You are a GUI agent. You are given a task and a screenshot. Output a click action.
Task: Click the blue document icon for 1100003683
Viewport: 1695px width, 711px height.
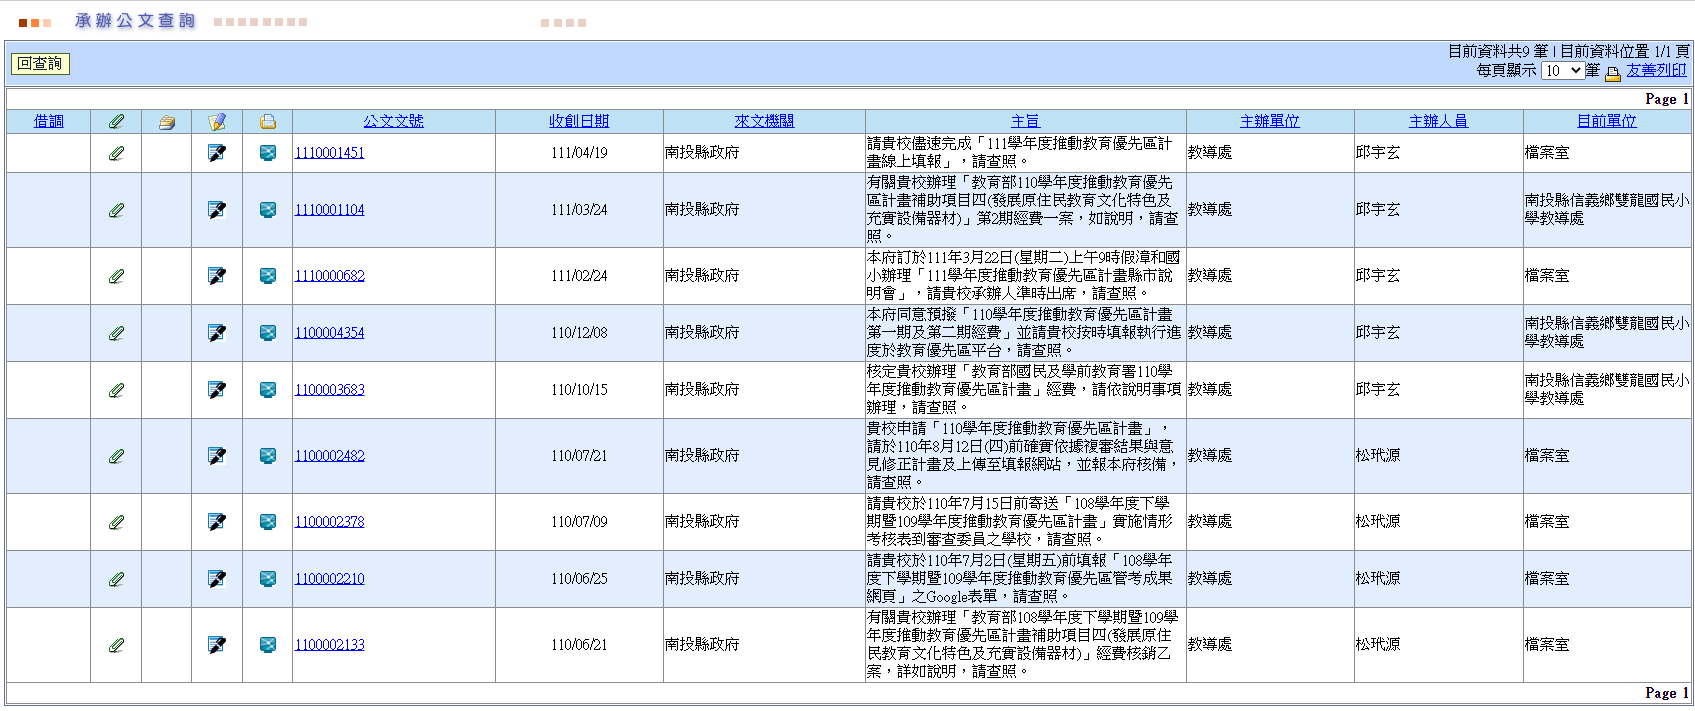pos(268,390)
